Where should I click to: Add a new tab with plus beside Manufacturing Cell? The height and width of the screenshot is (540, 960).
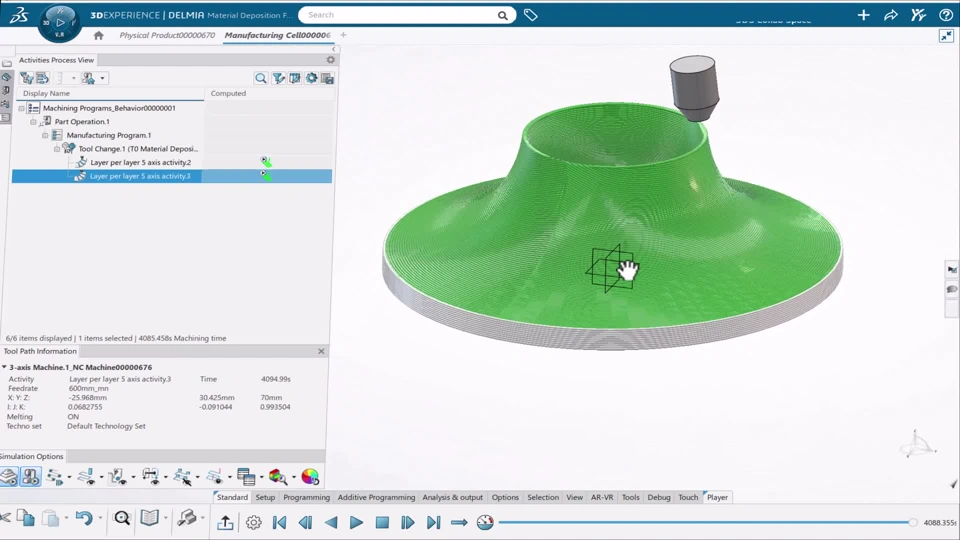tap(343, 35)
